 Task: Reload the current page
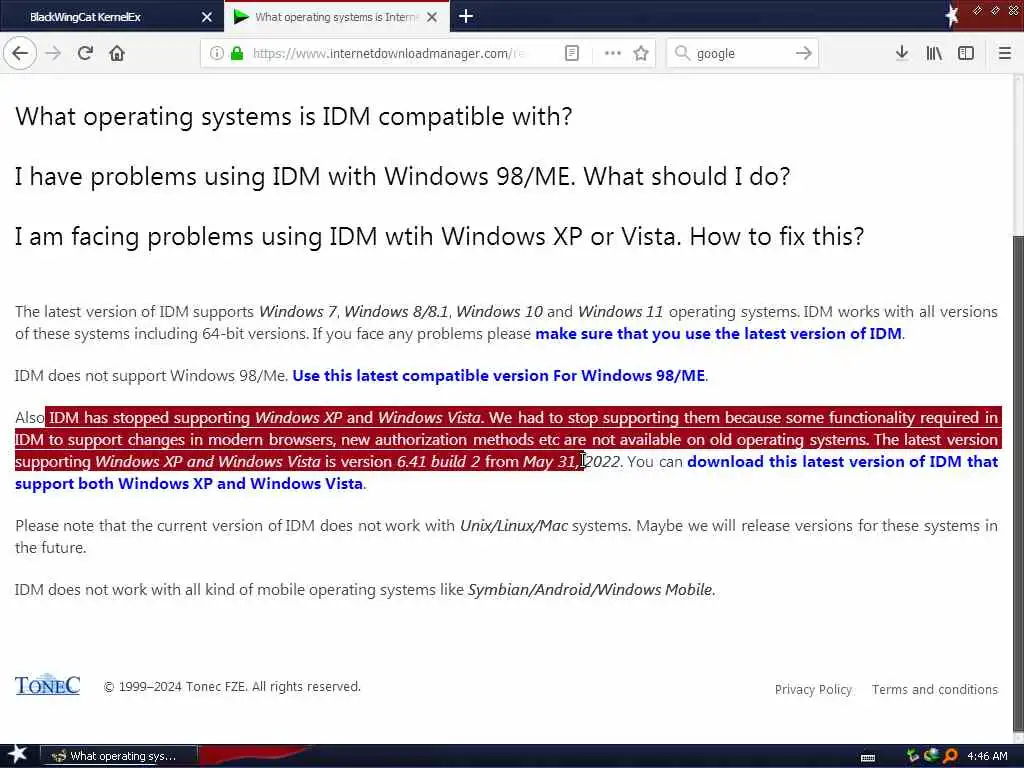(85, 53)
